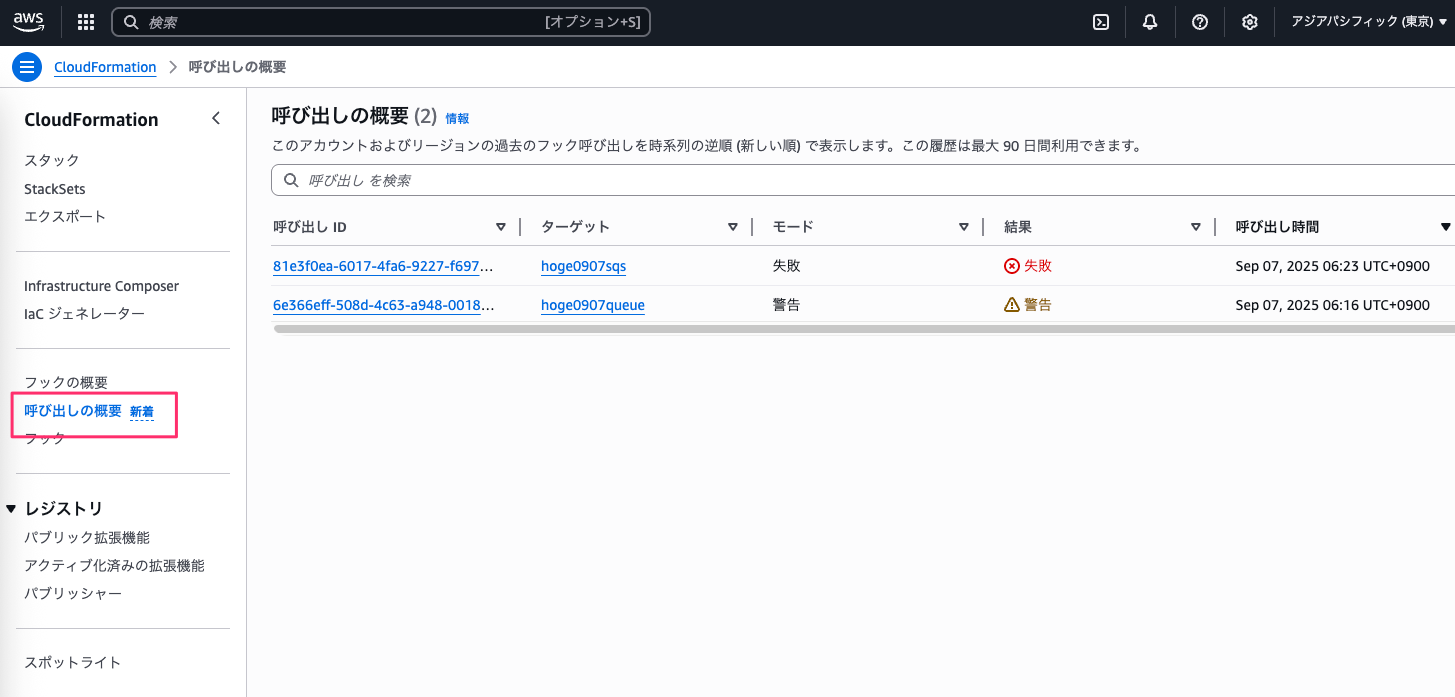The width and height of the screenshot is (1455, 697).
Task: Click the 情報 info link beside the heading
Action: (x=457, y=118)
